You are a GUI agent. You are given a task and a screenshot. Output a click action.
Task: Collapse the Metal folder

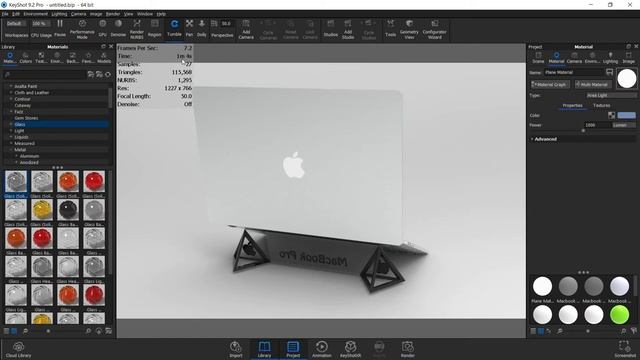pos(11,150)
